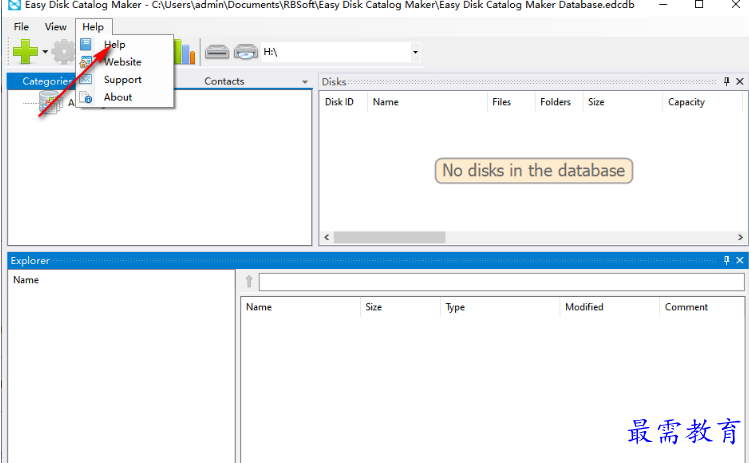
Task: Maximize the Easy Disk Catalog Maker window
Action: click(x=699, y=5)
